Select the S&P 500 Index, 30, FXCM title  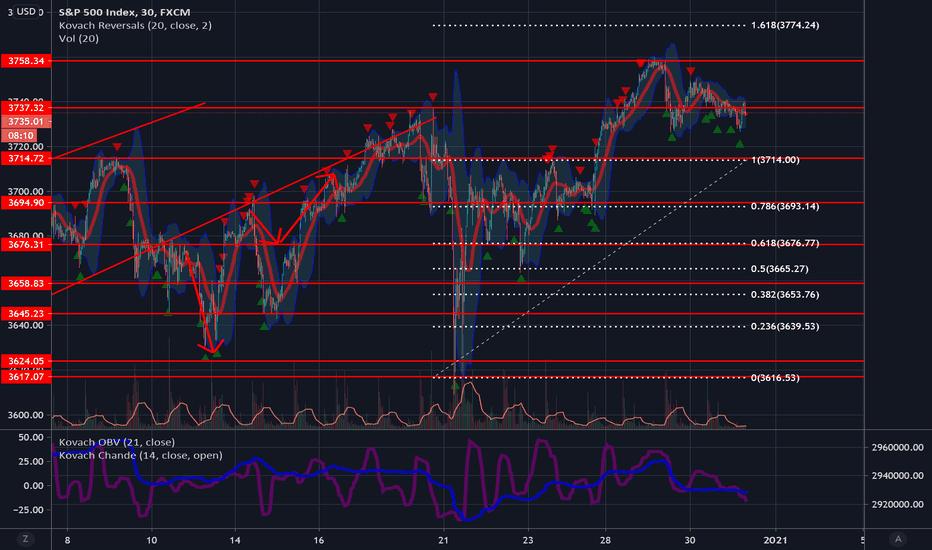point(124,12)
